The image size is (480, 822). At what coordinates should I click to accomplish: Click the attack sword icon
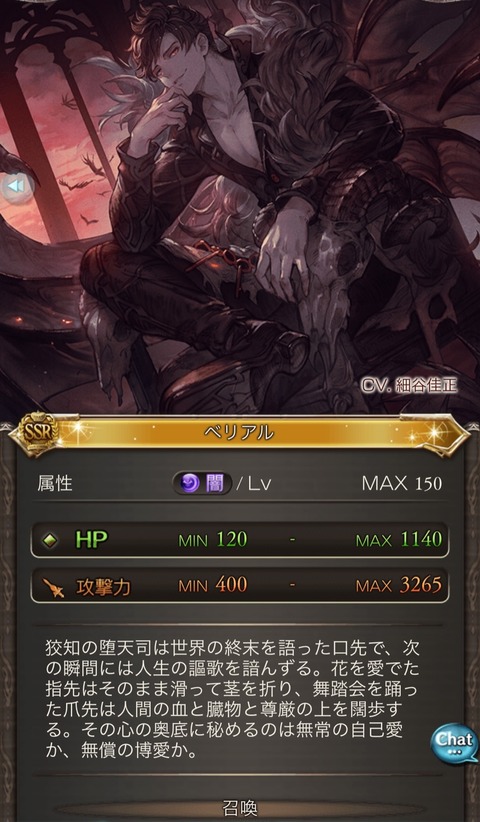pos(54,587)
